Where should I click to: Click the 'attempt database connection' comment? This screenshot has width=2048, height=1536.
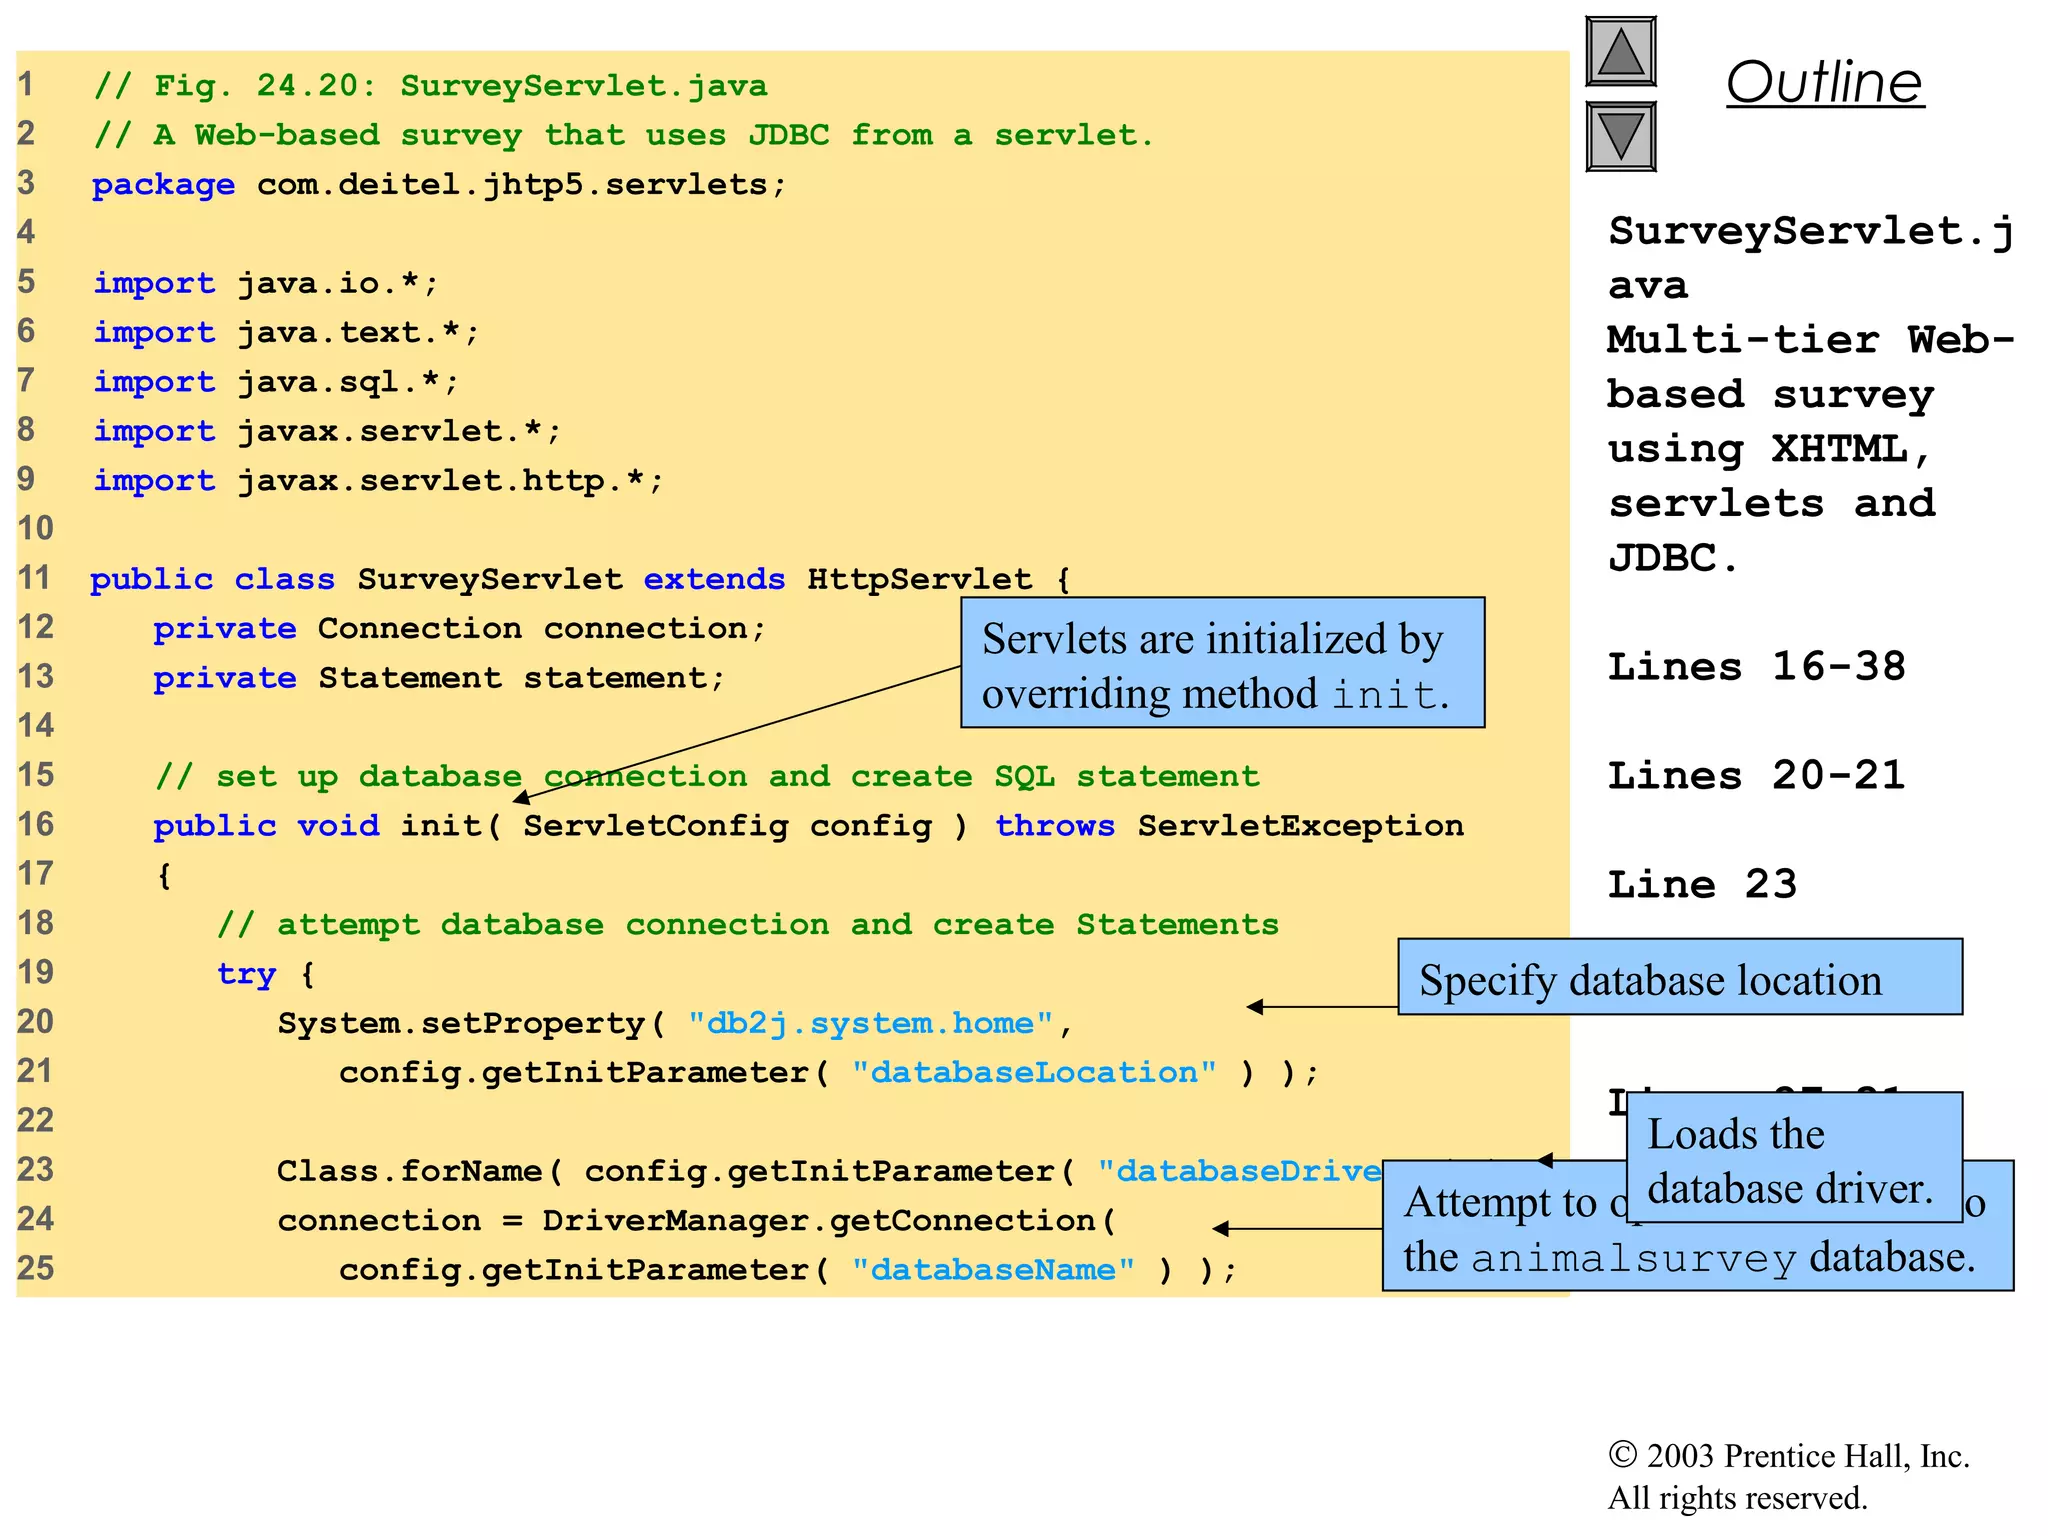[x=748, y=925]
